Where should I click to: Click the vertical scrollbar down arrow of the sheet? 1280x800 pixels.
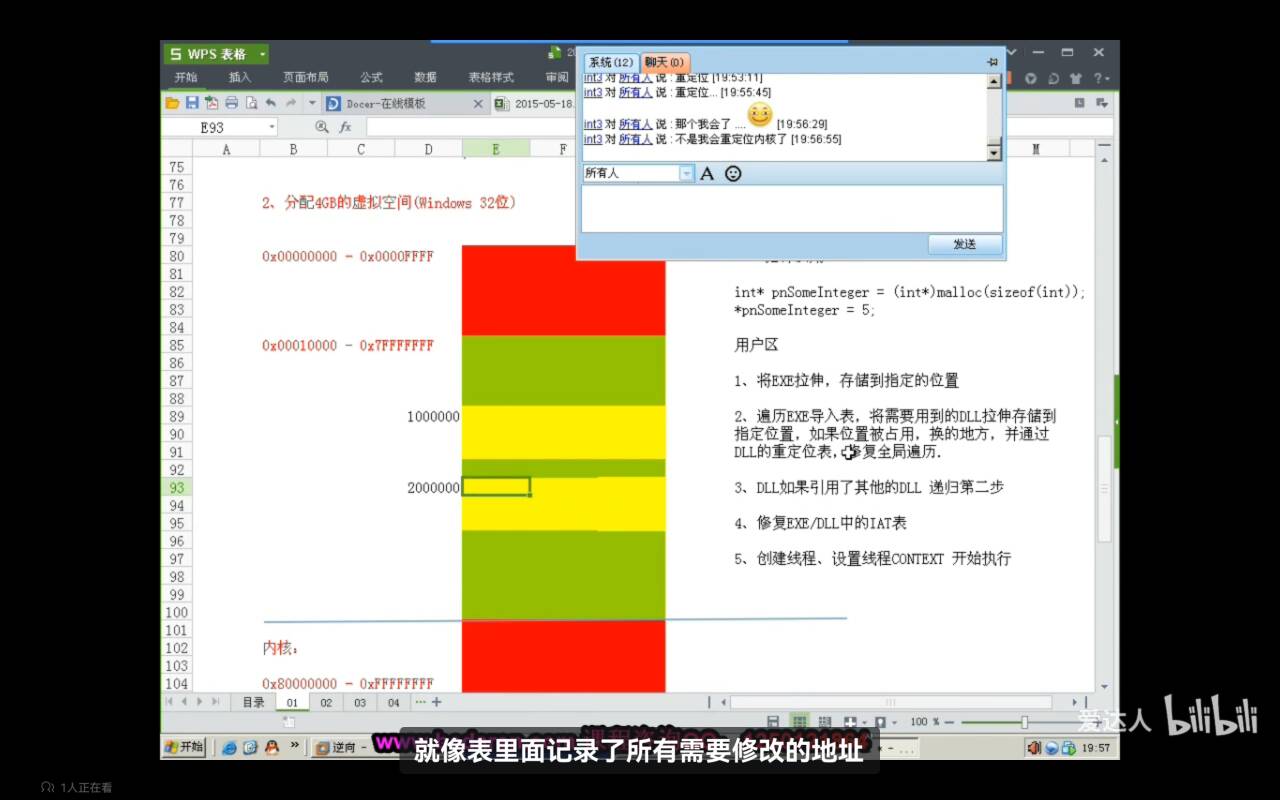coord(1105,686)
